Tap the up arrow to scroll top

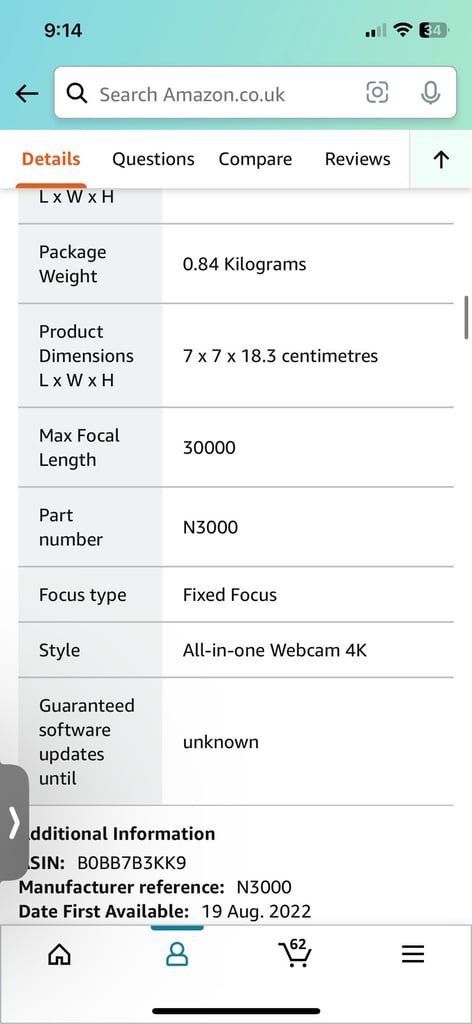(441, 159)
